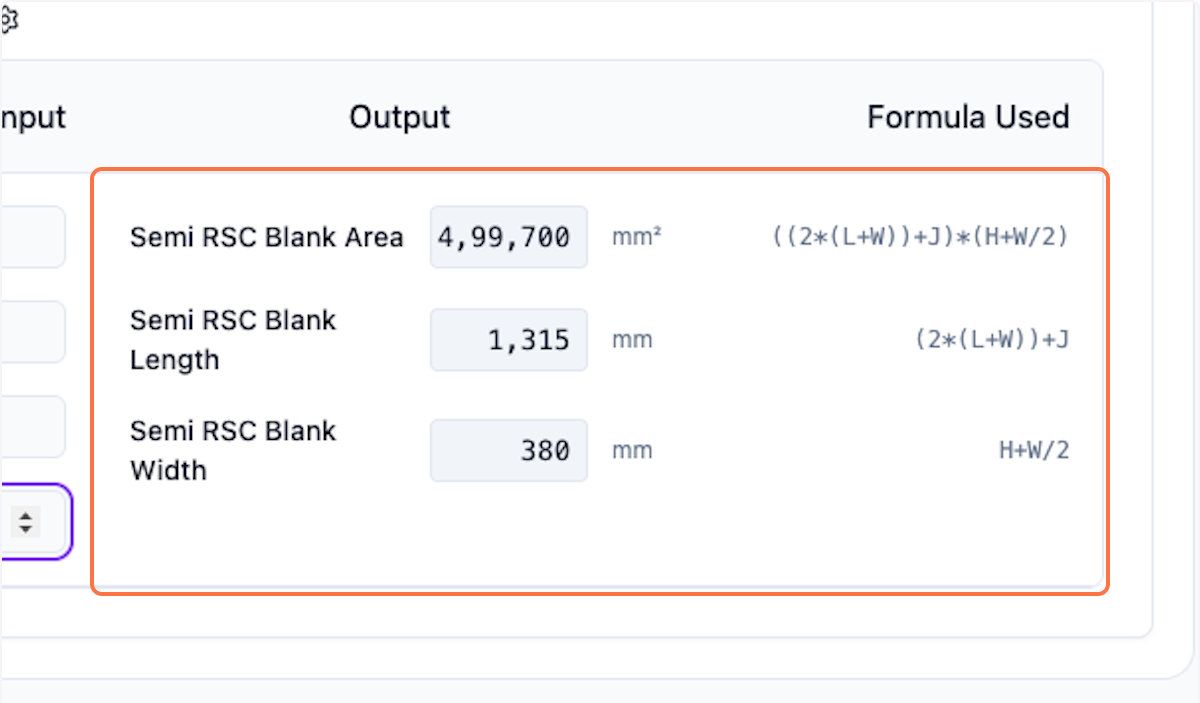
Task: Click the blank area formula ((2*(L+W))+J)*(H+W/2)
Action: (920, 237)
